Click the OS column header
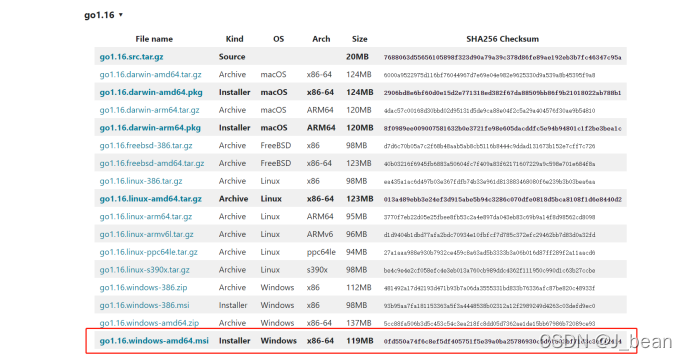The height and width of the screenshot is (360, 687). [x=279, y=39]
